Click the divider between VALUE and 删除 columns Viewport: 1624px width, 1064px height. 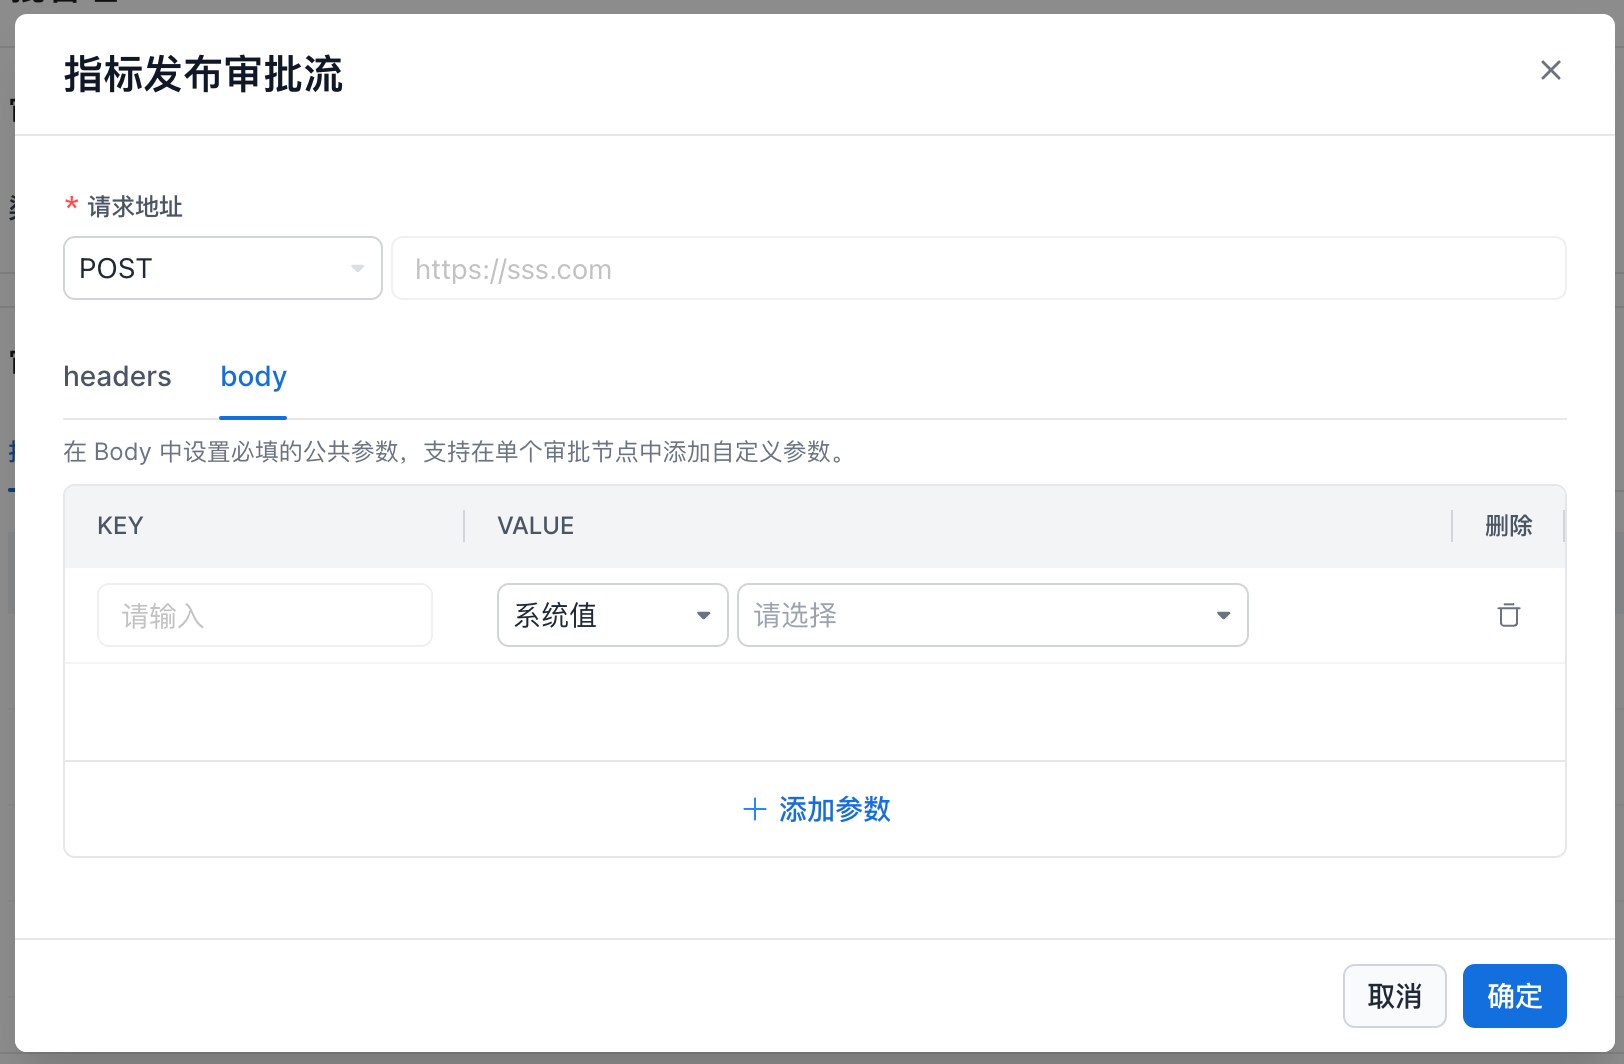1452,526
